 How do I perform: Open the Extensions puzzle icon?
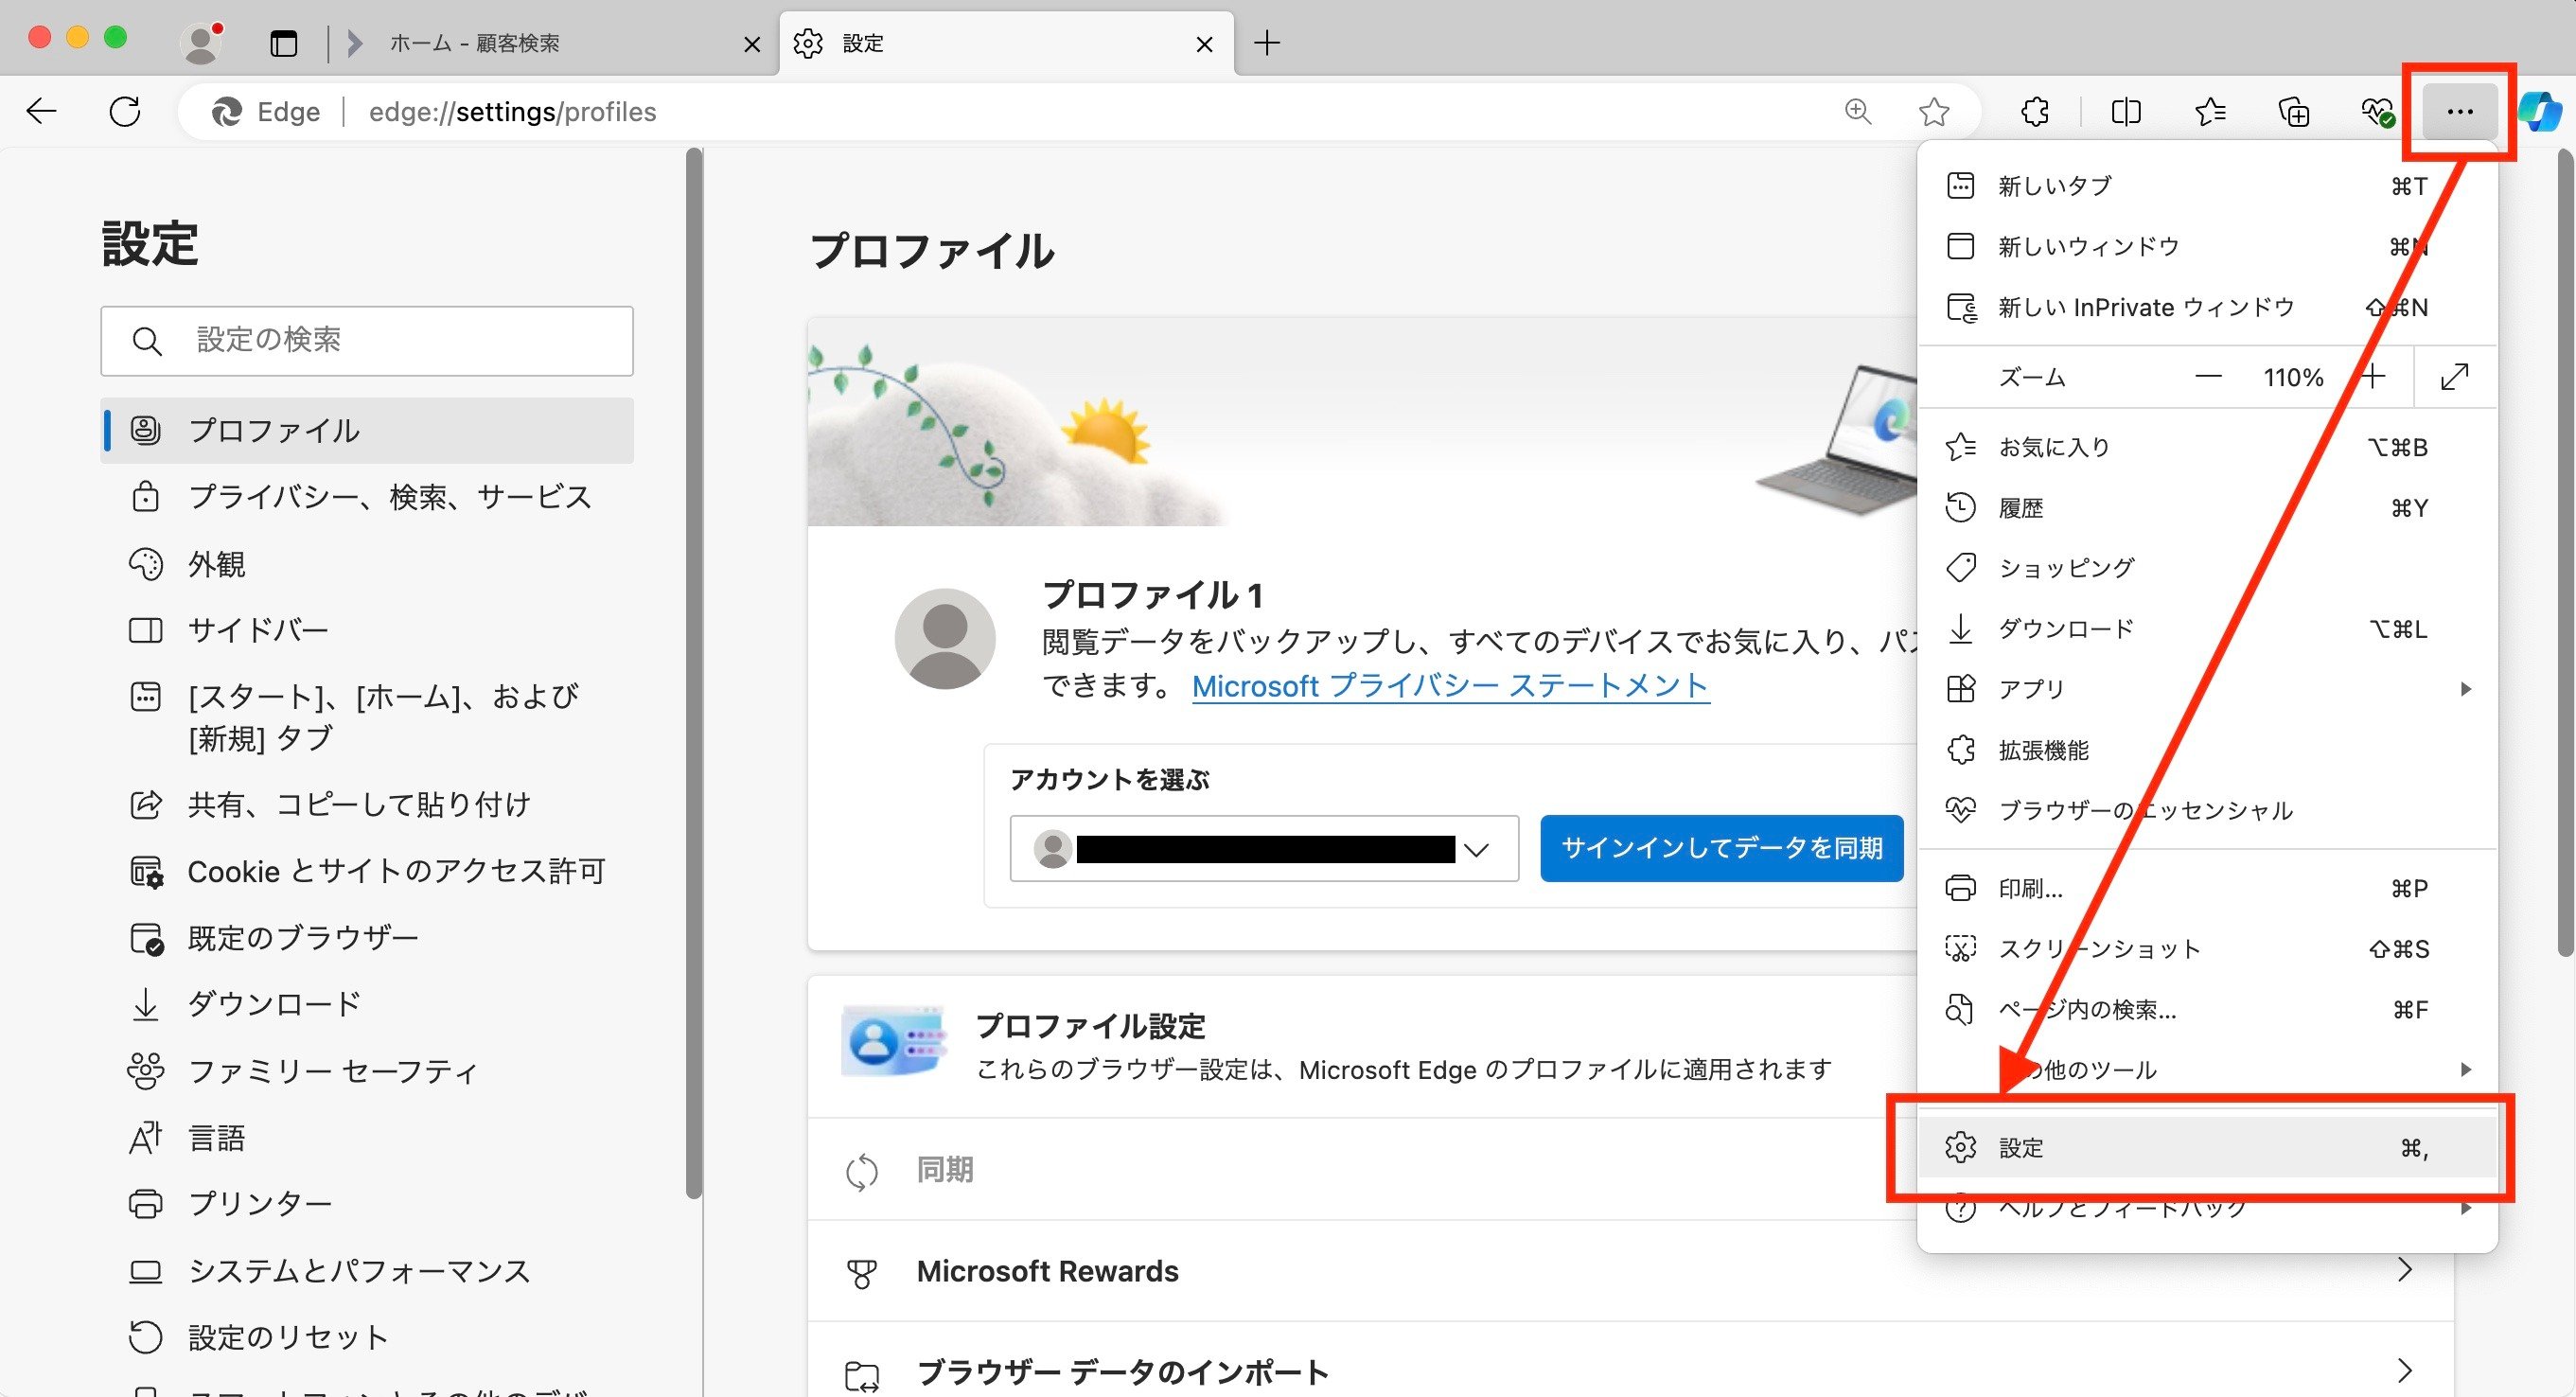2035,111
